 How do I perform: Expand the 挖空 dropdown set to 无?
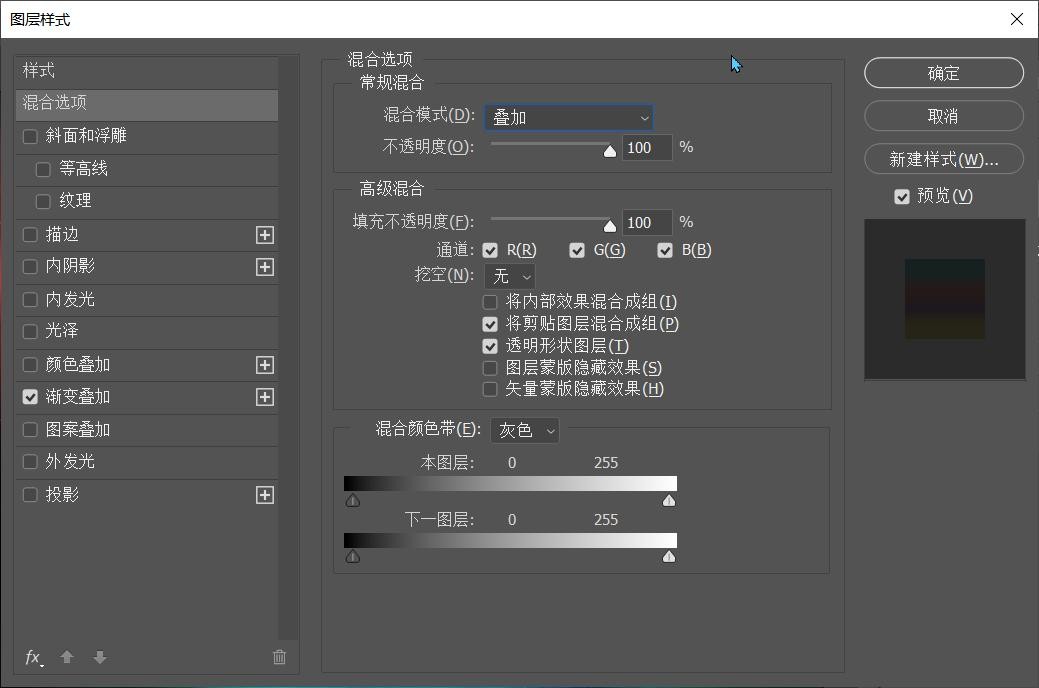[510, 276]
